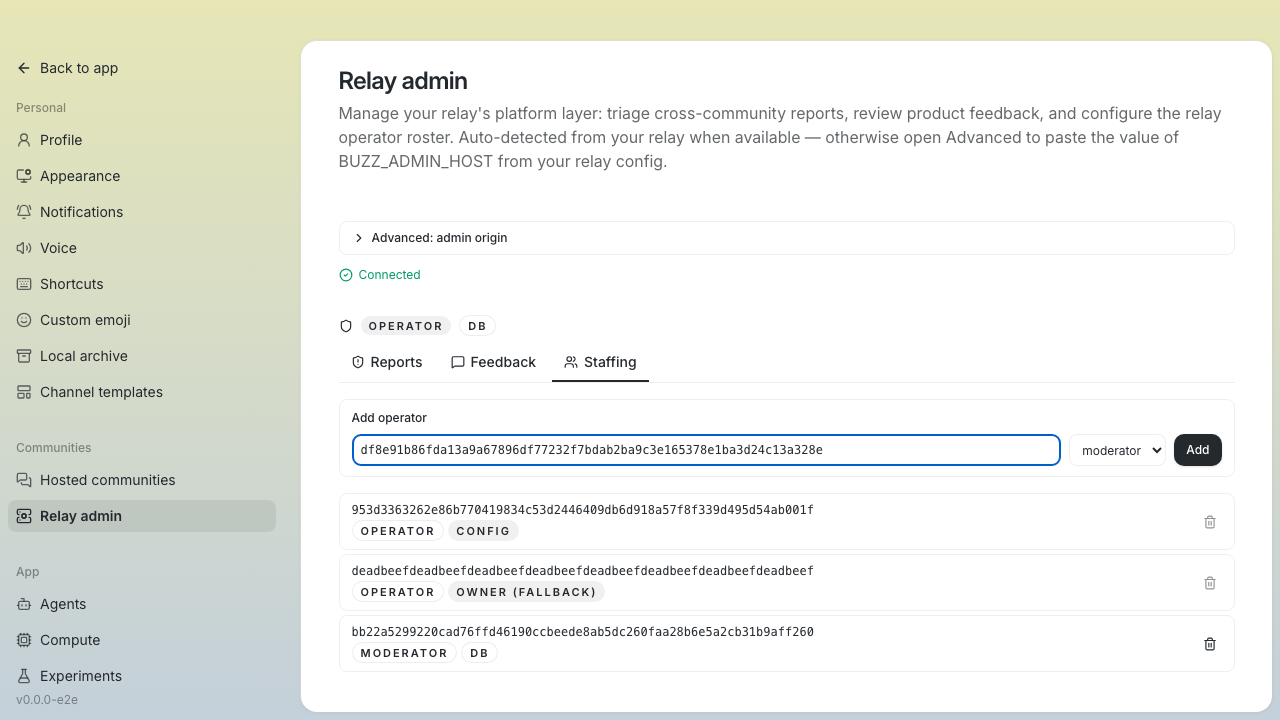Click OPERATOR badge in 953d3363 row
The image size is (1280, 720).
(x=398, y=531)
